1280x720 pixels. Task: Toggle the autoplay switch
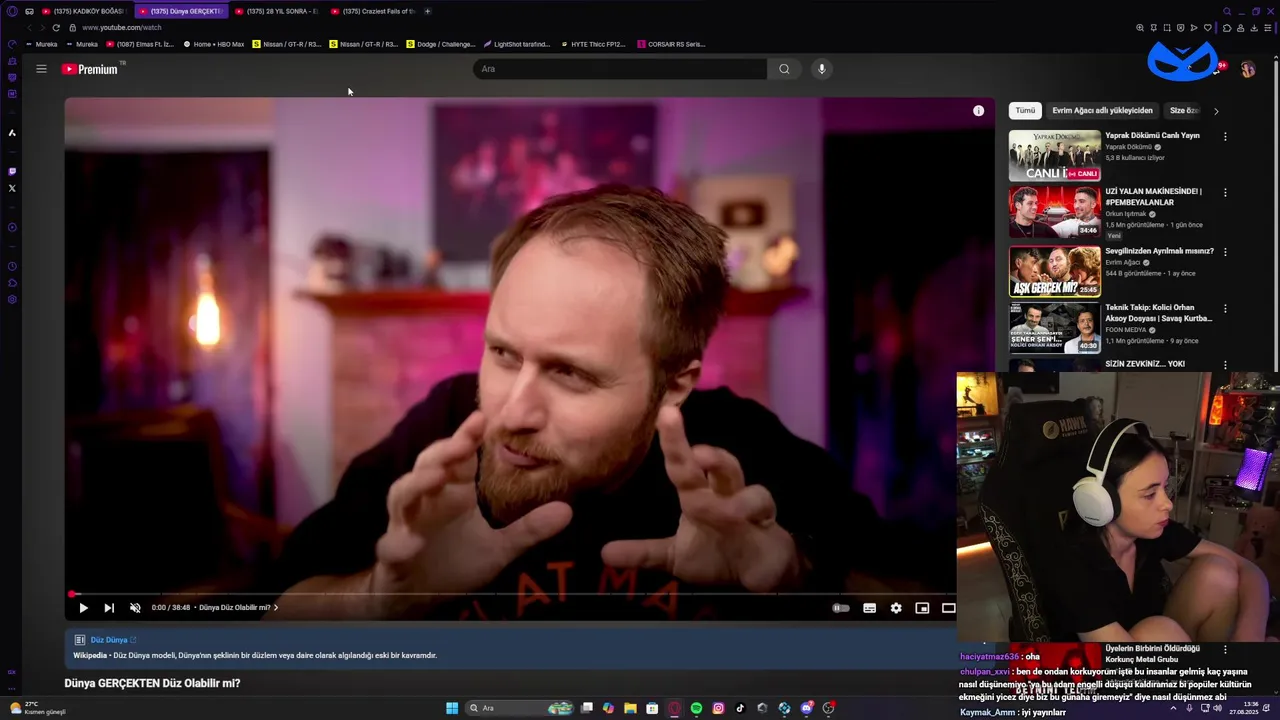841,608
